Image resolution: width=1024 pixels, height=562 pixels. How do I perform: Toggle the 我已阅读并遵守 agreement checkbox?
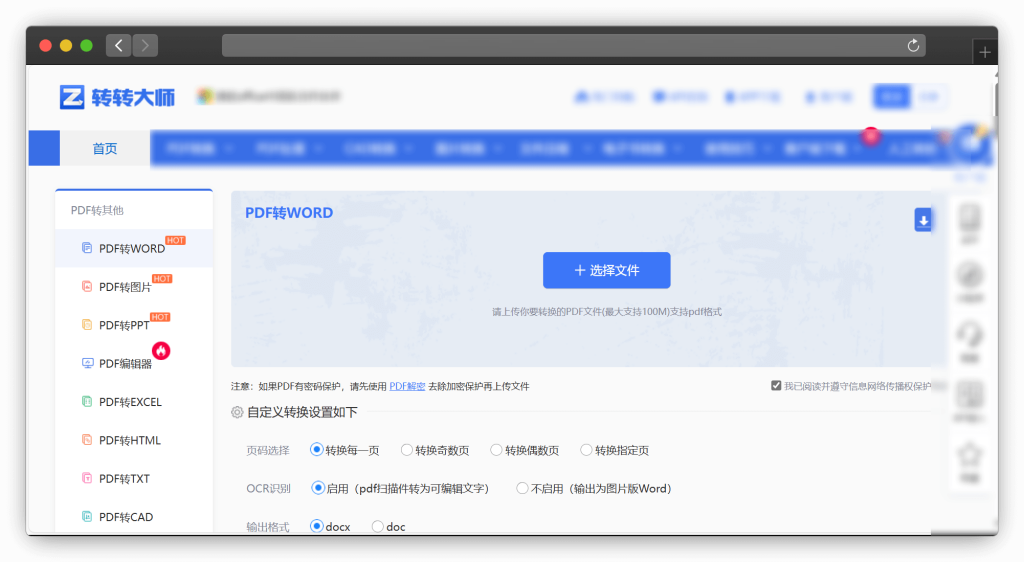pos(776,386)
